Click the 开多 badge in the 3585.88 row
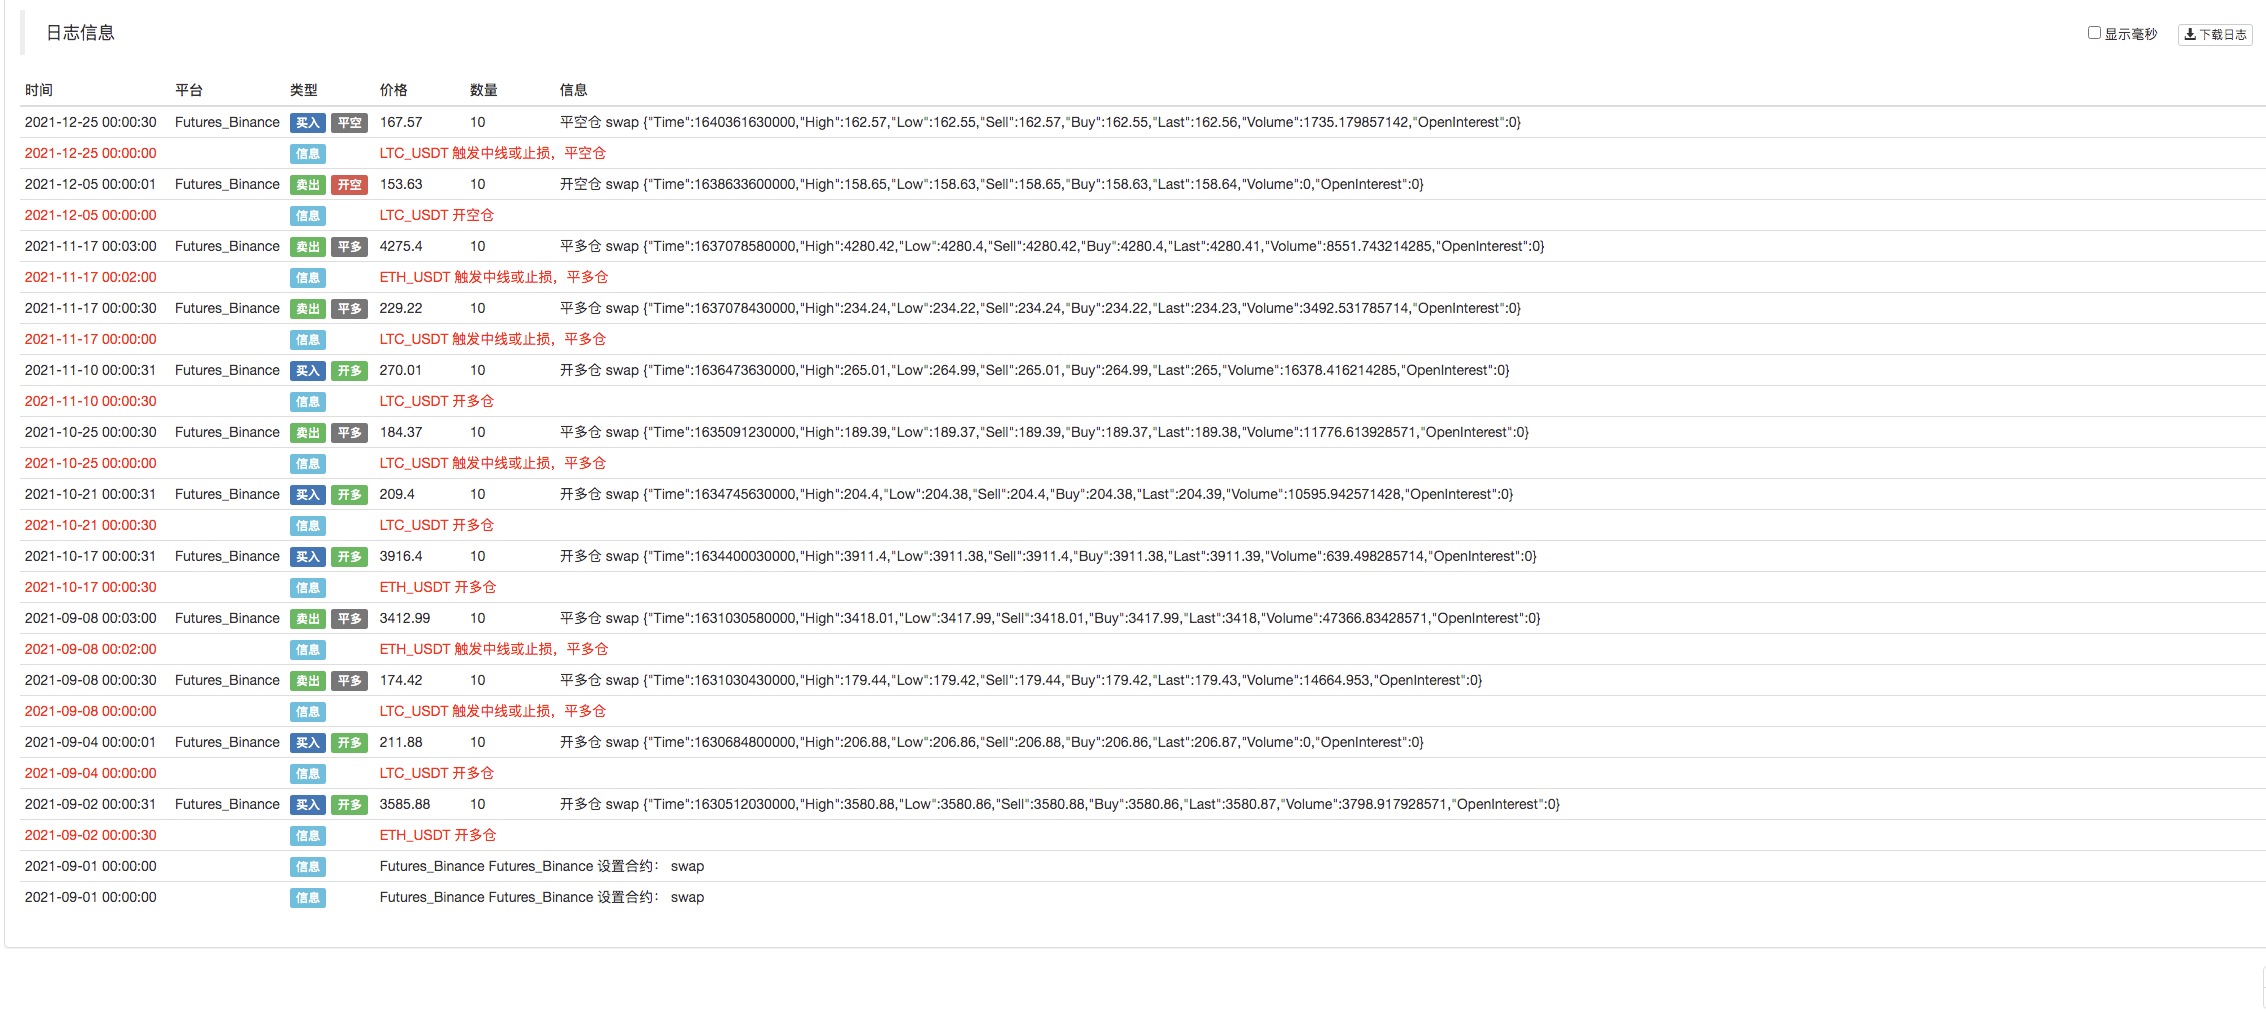 pos(349,805)
